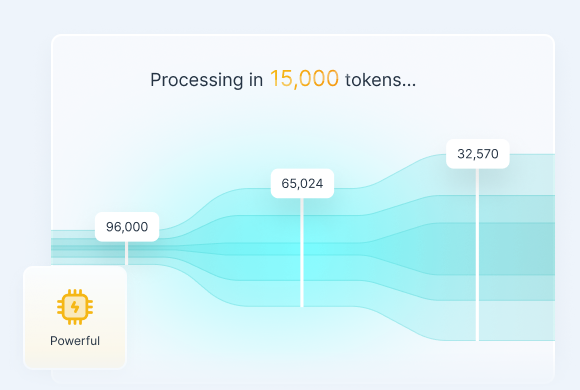
Task: Select the second flow band from bottom, right side
Action: click(533, 288)
